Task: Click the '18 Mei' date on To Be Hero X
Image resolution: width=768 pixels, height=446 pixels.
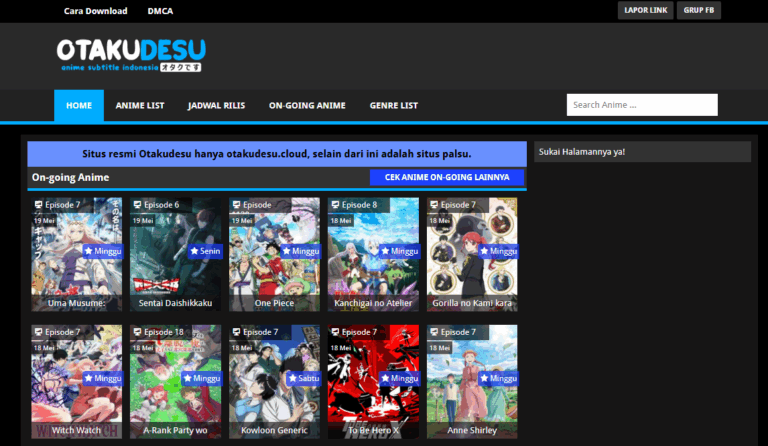Action: pyautogui.click(x=341, y=348)
